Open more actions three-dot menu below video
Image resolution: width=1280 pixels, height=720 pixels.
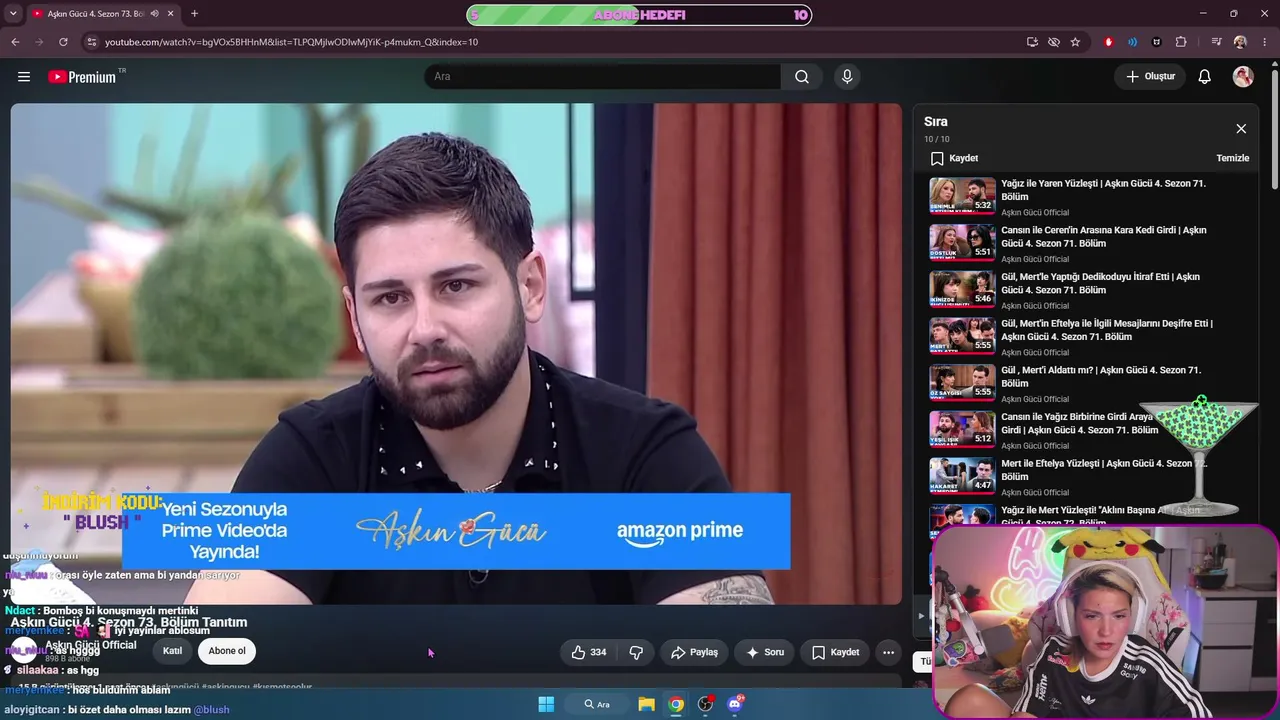pos(888,652)
